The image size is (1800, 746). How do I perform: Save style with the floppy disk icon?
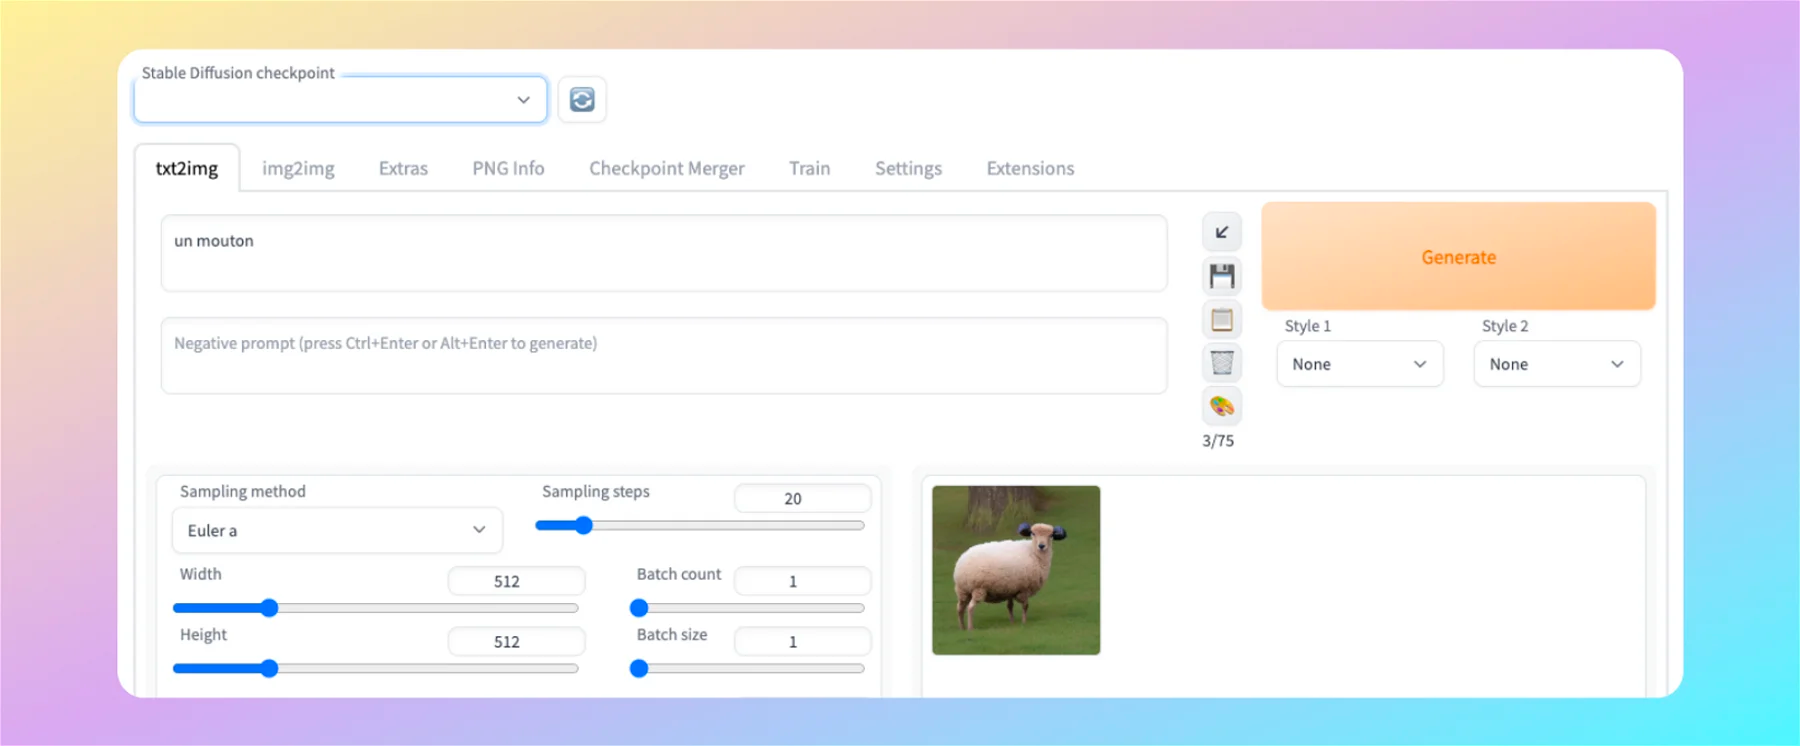[x=1221, y=276]
